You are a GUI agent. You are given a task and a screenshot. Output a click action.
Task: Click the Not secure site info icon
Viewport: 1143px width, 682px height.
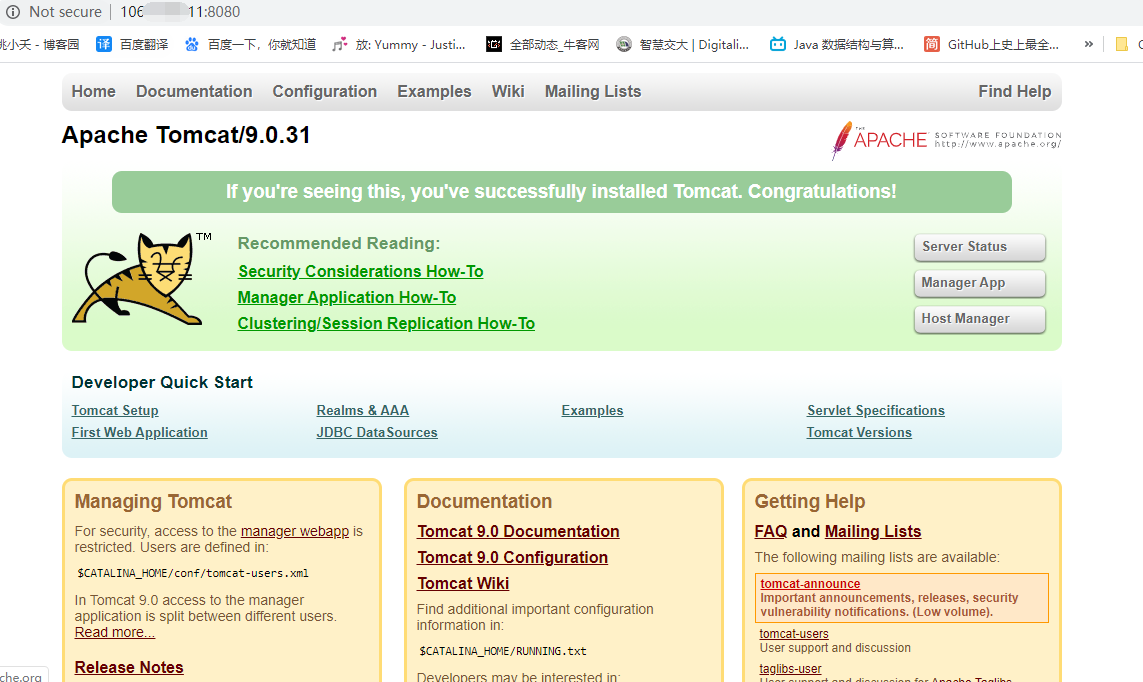pyautogui.click(x=12, y=12)
